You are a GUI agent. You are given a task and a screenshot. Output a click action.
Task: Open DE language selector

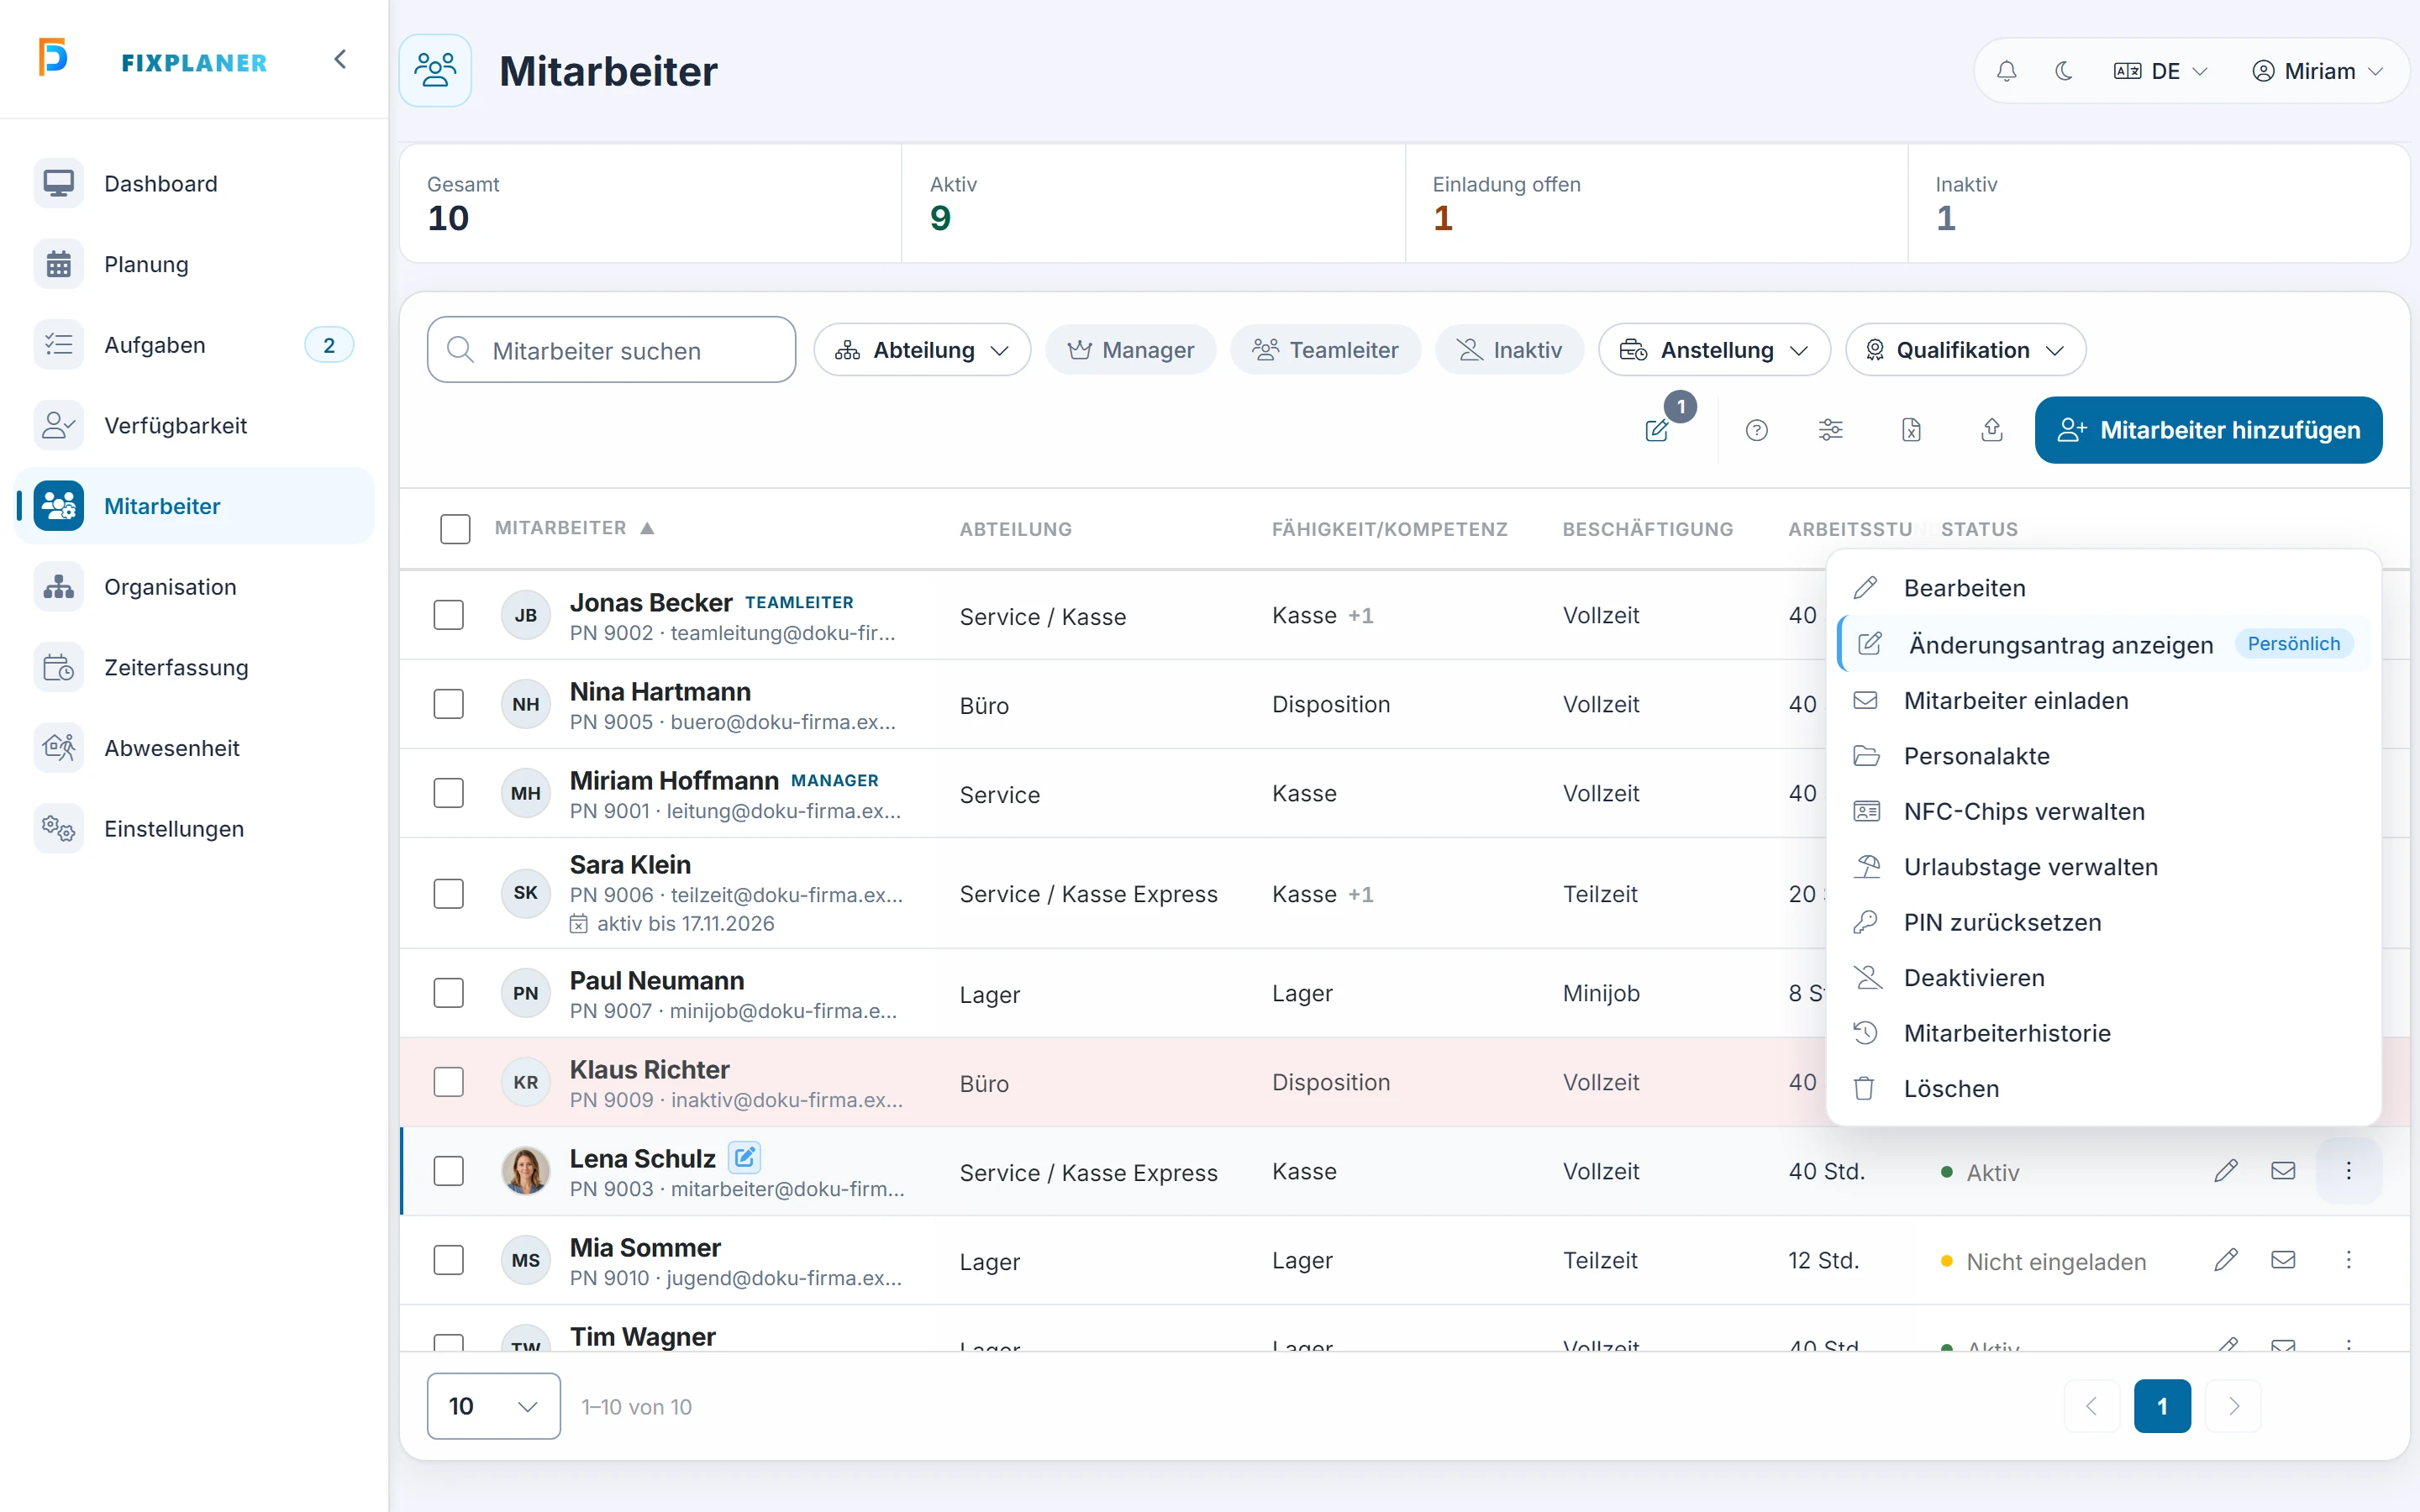2160,71
